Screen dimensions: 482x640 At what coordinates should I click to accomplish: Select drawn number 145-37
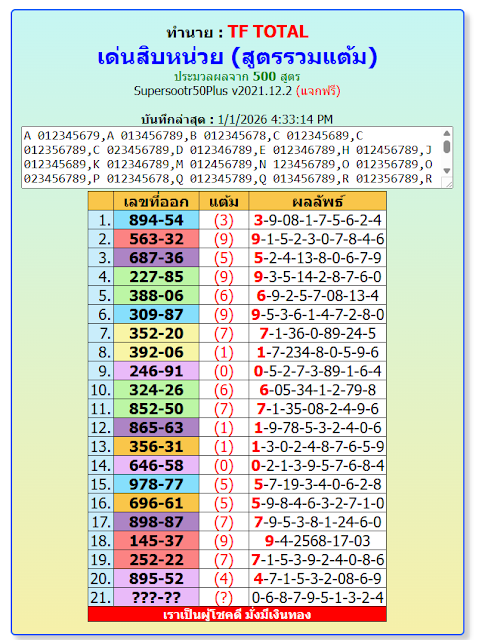point(156,541)
